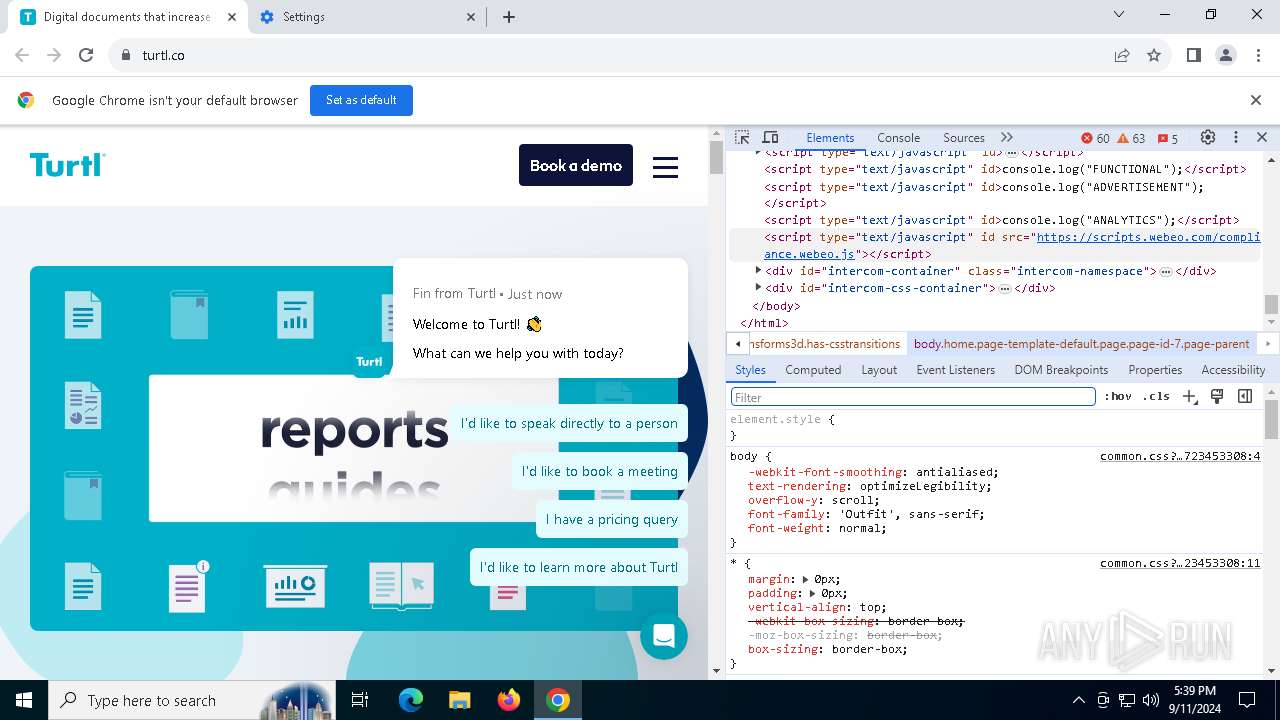This screenshot has width=1280, height=720.
Task: Open File Explorer from the taskbar
Action: tap(460, 700)
